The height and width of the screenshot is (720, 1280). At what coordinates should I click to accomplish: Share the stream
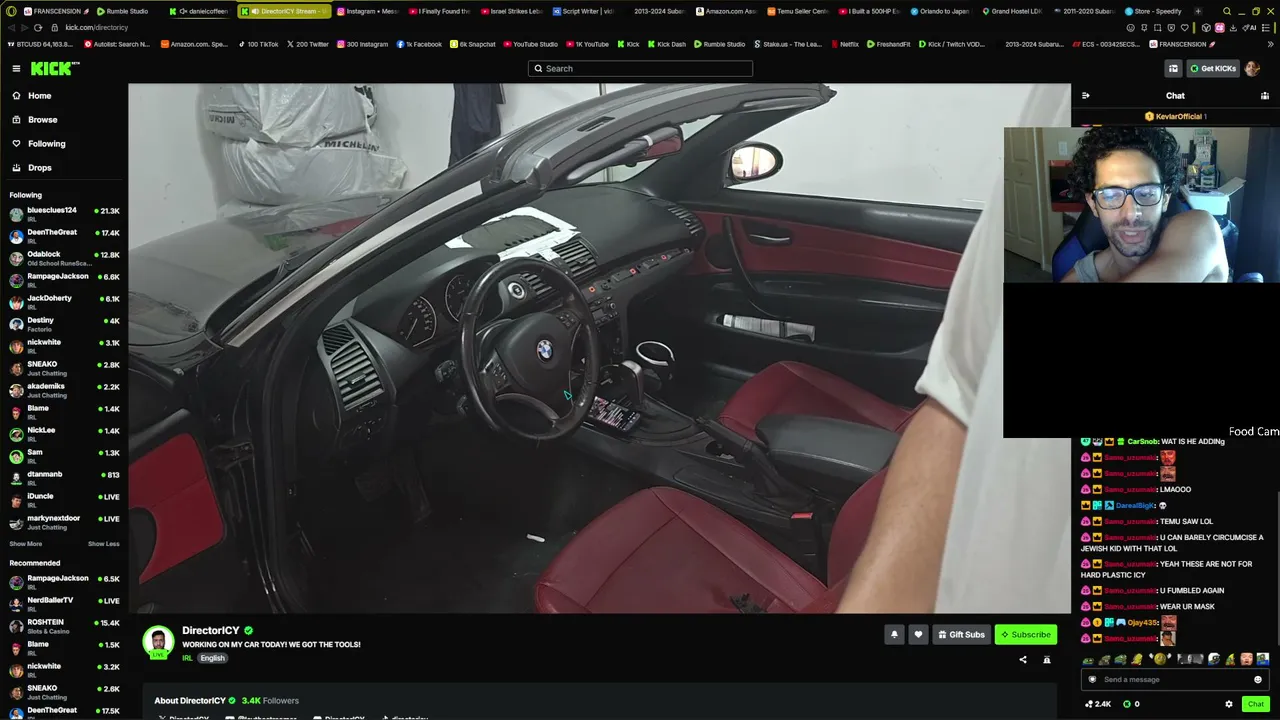tap(1022, 660)
